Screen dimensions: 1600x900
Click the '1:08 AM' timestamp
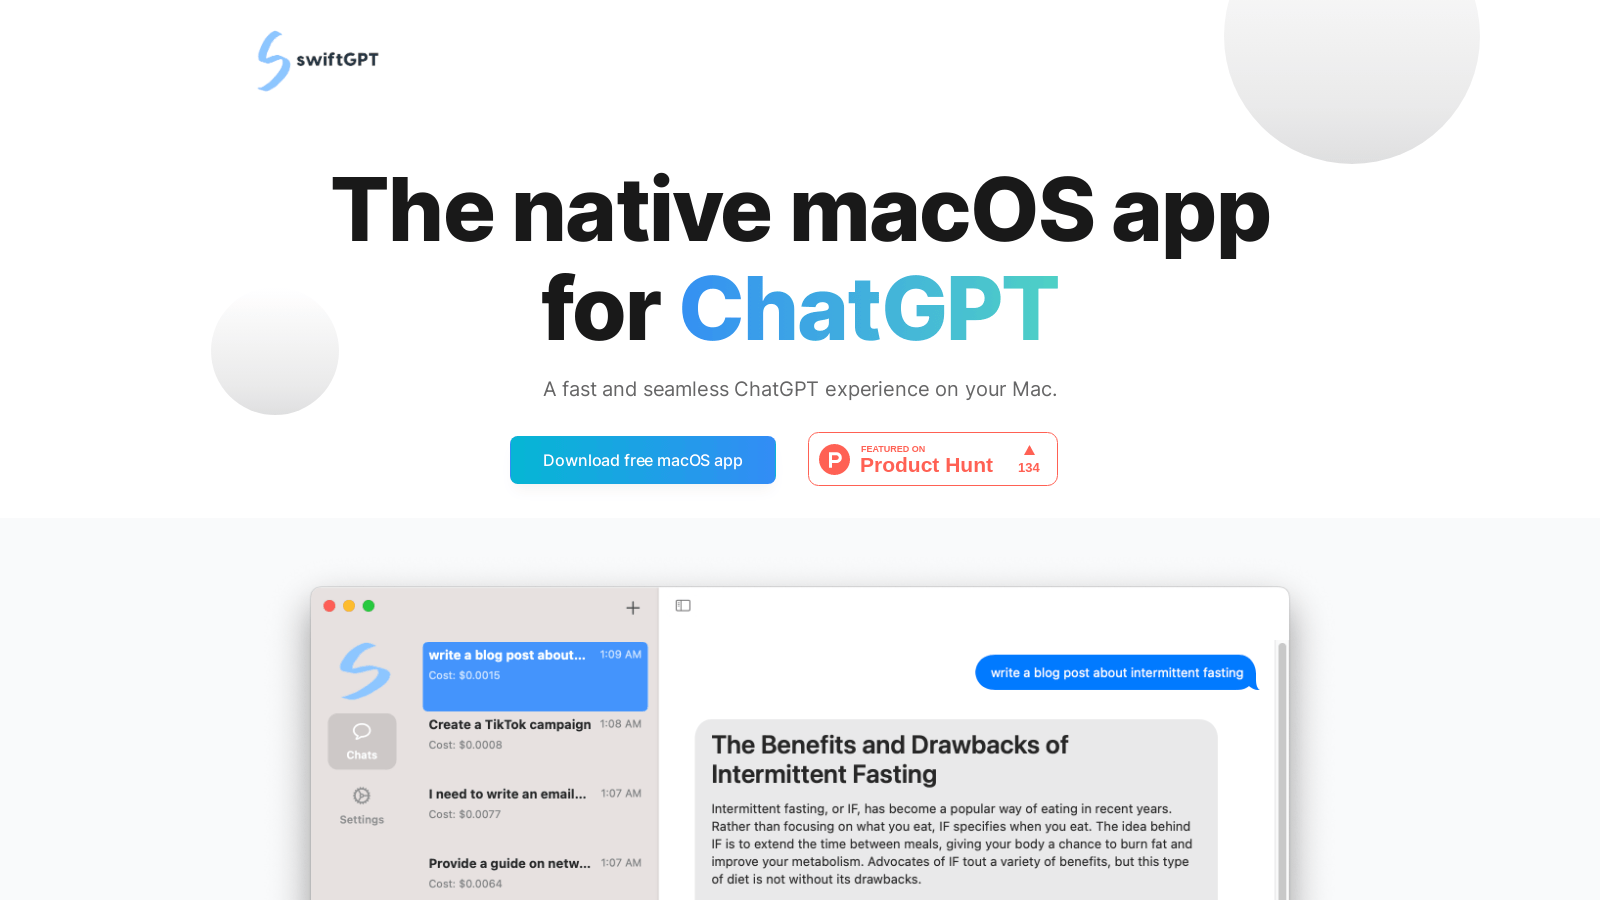[621, 724]
